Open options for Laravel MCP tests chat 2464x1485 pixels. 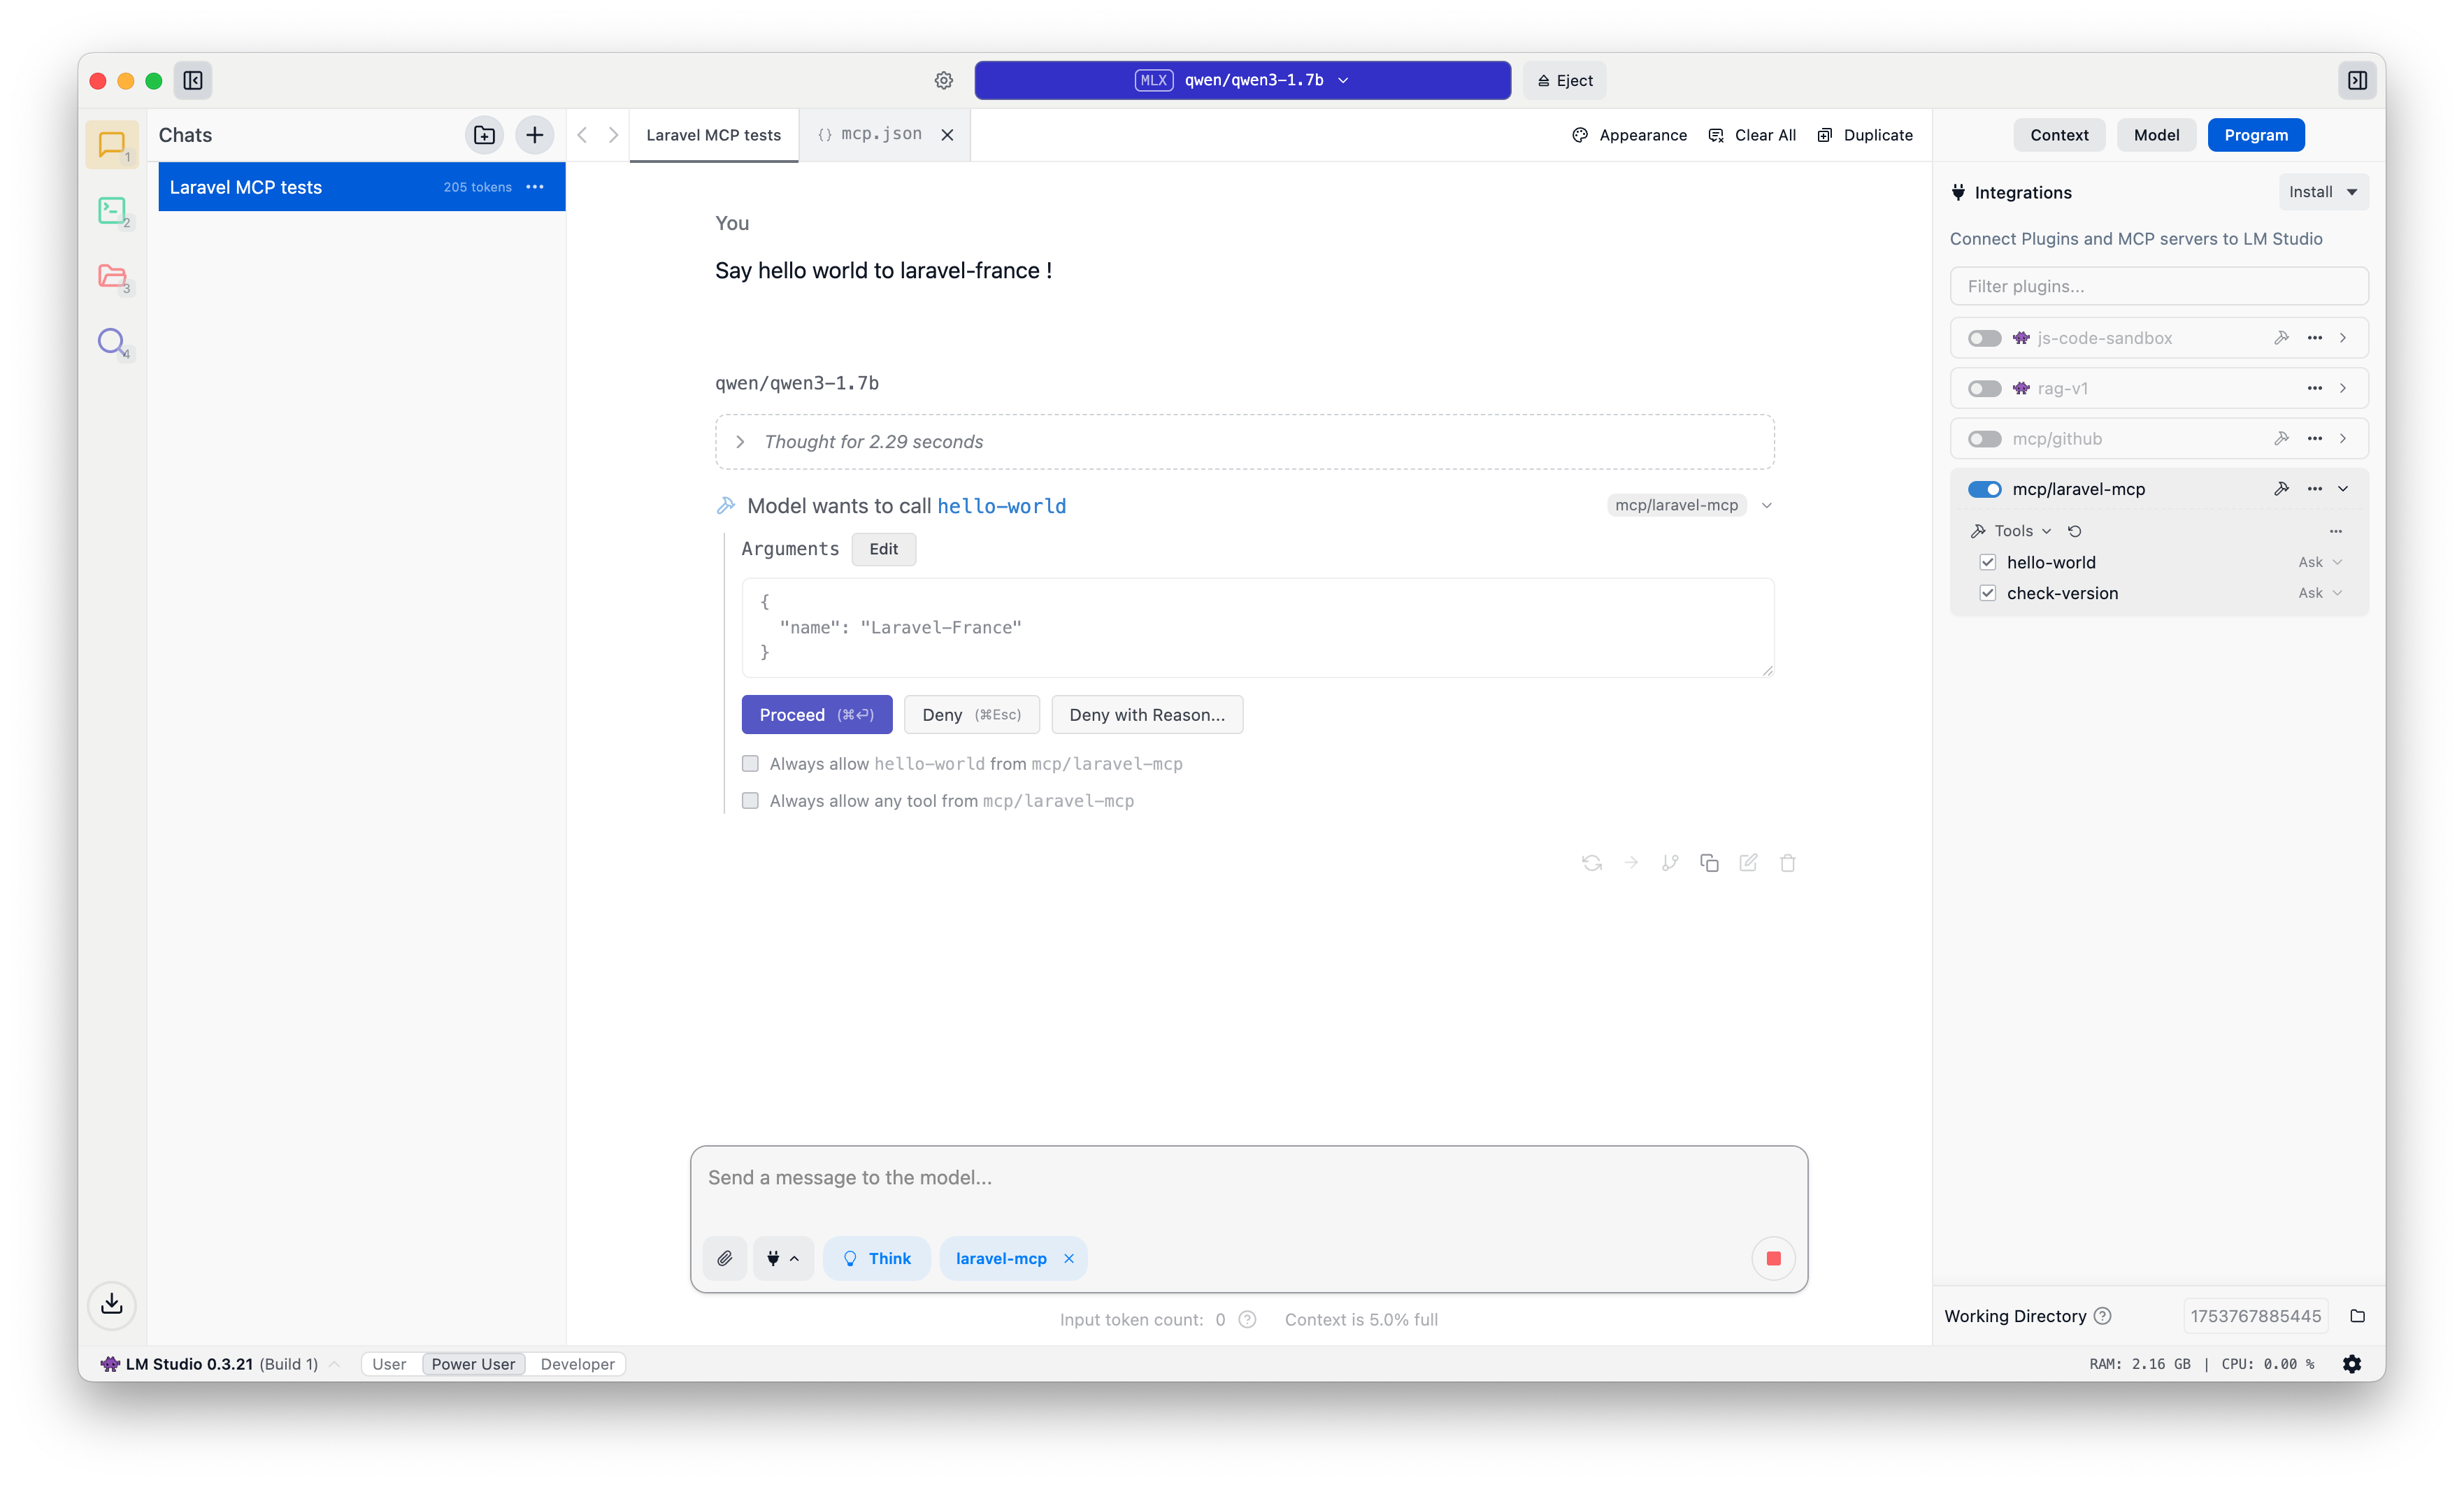[x=535, y=187]
